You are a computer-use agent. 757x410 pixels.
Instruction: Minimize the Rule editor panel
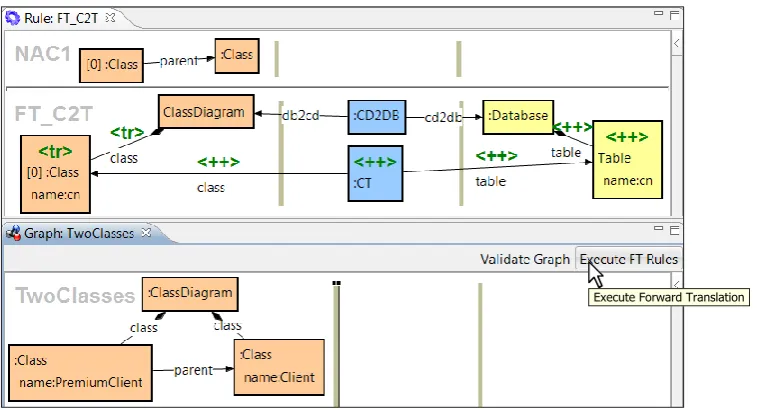(659, 14)
